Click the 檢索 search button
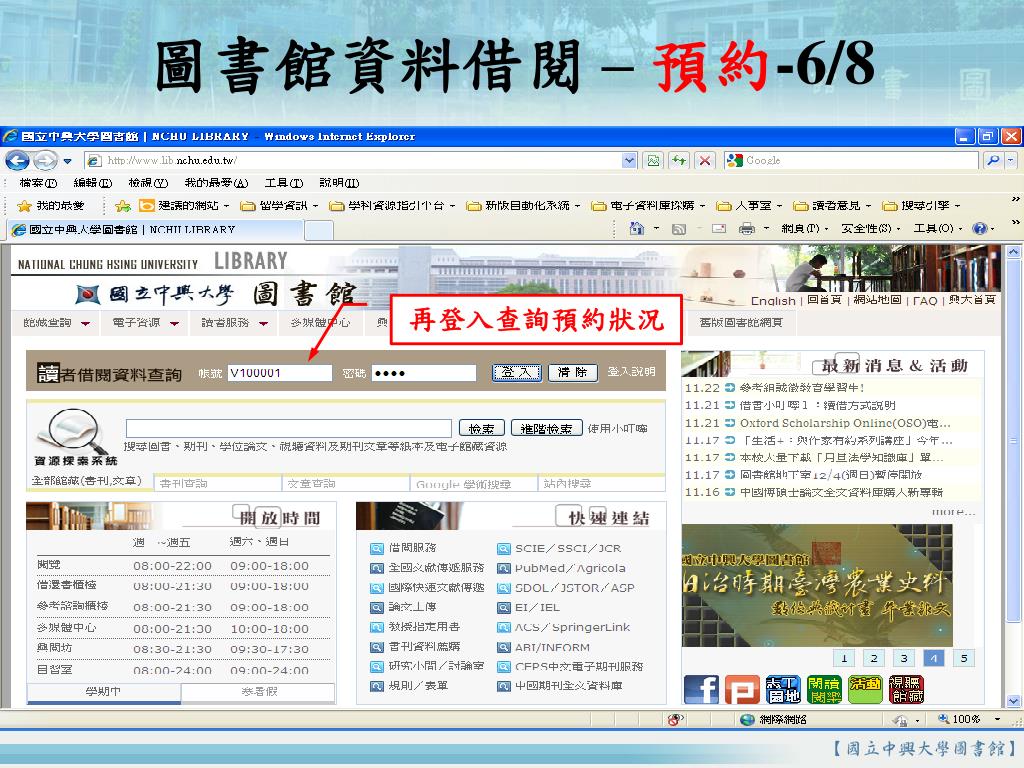 coord(482,428)
